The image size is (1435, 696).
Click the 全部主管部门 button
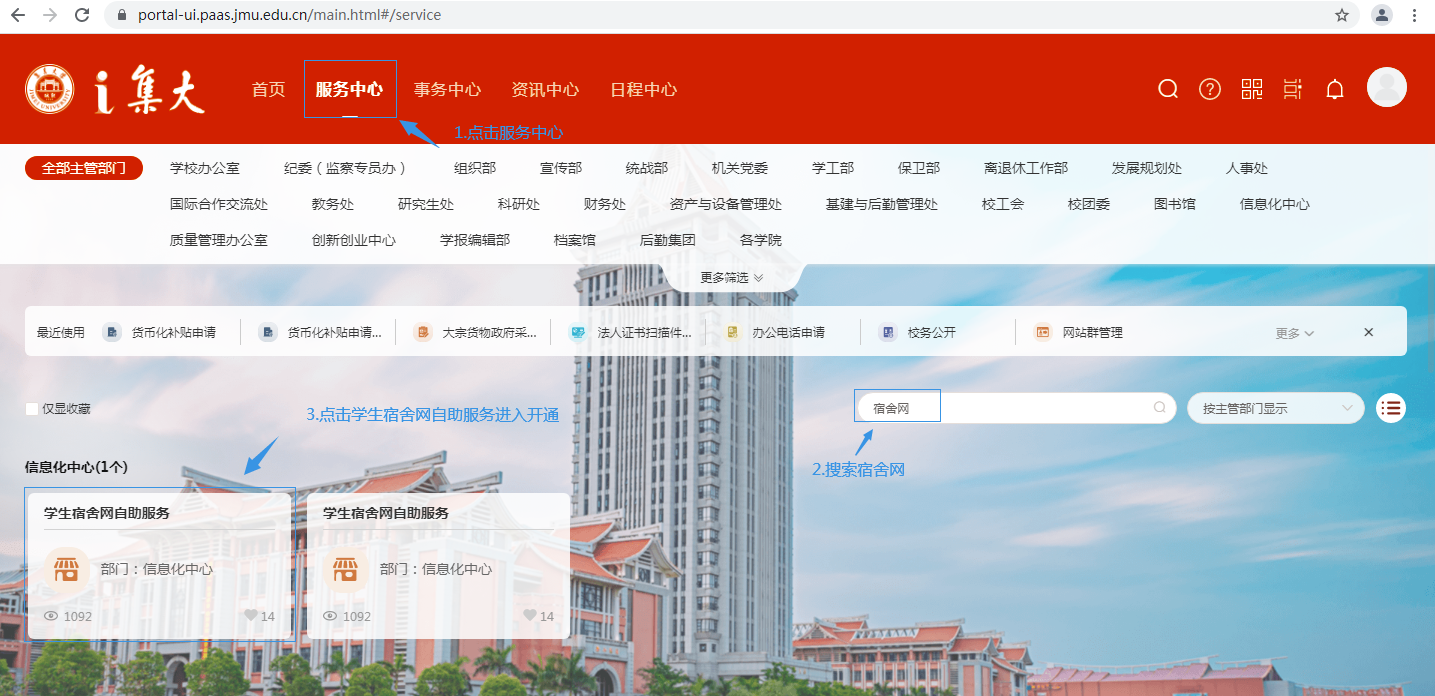click(x=84, y=168)
